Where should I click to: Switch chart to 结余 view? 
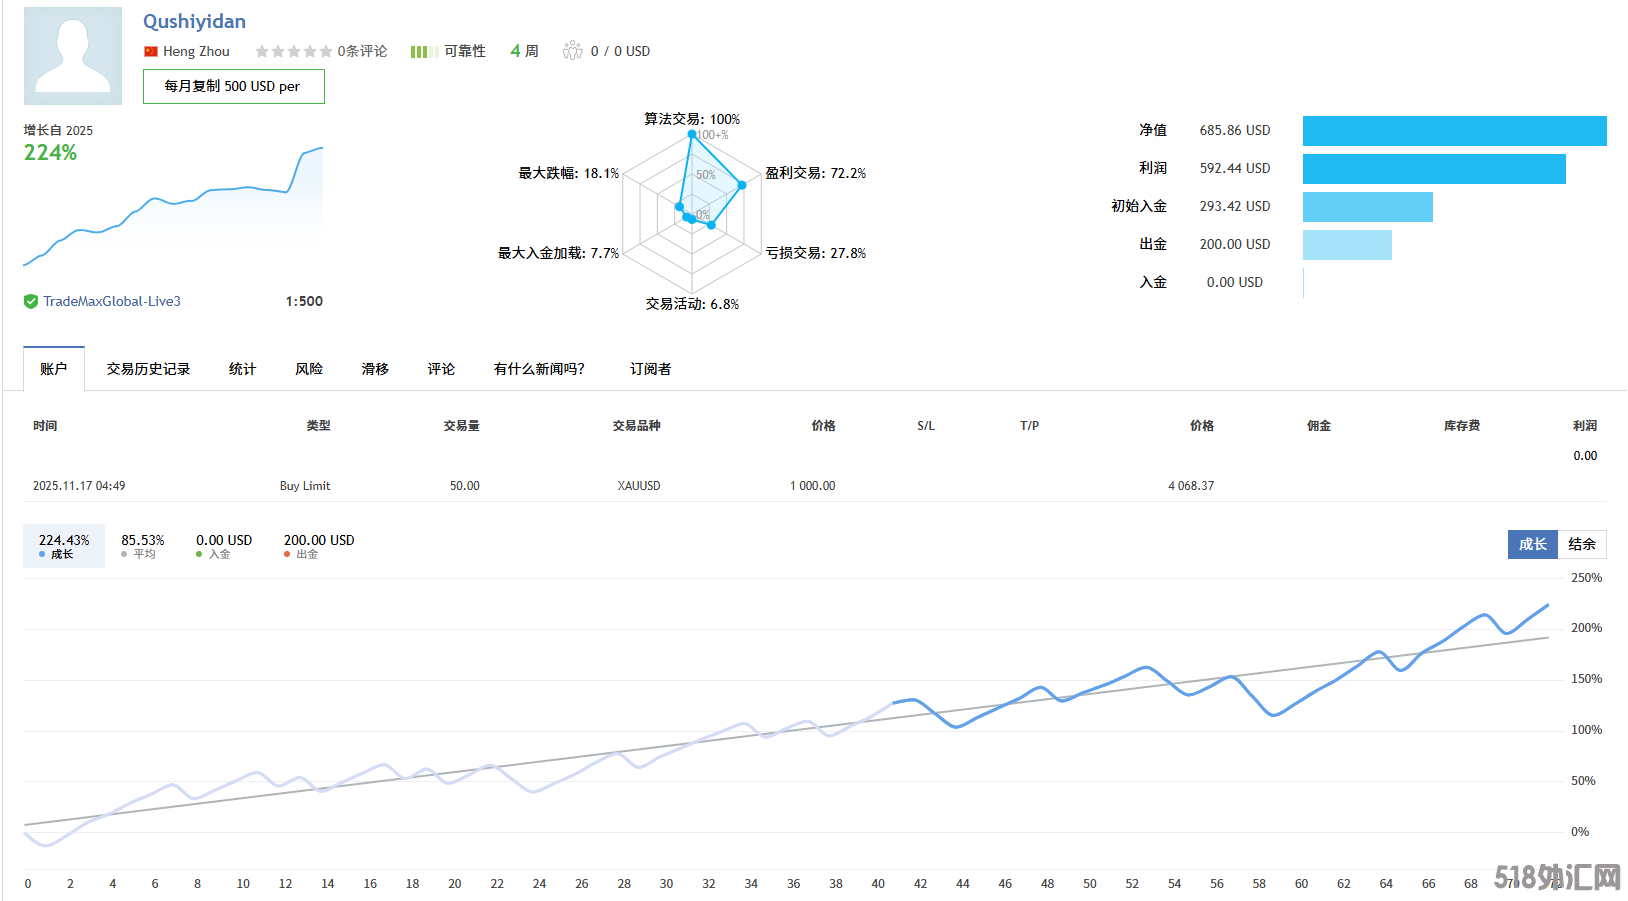[x=1581, y=544]
